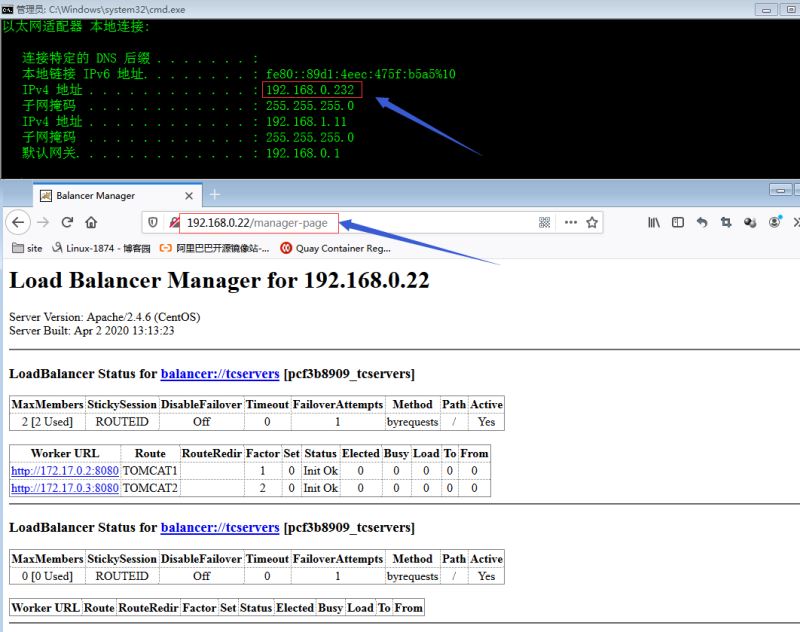Click the first balancer://tcservers link

click(220, 374)
